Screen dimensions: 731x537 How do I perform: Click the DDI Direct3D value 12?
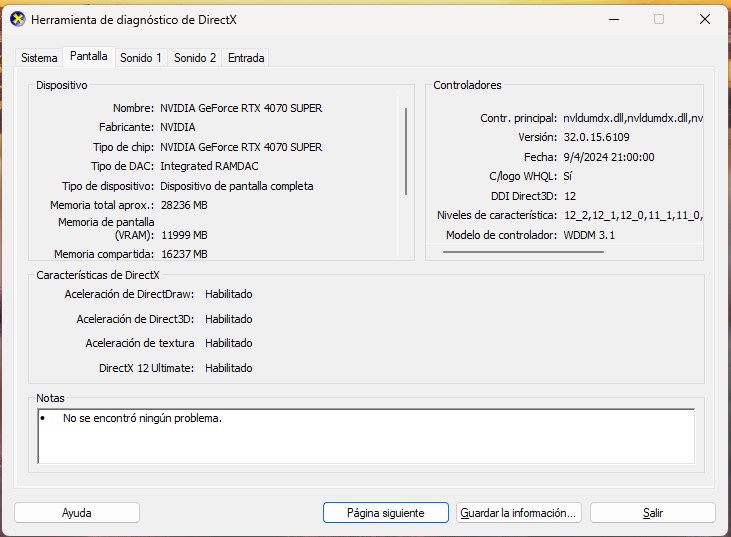coord(570,196)
